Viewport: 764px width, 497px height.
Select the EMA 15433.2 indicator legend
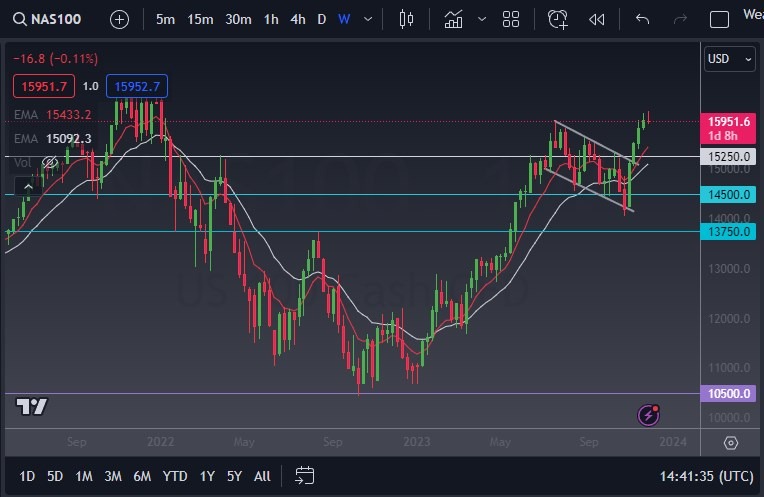pyautogui.click(x=53, y=115)
